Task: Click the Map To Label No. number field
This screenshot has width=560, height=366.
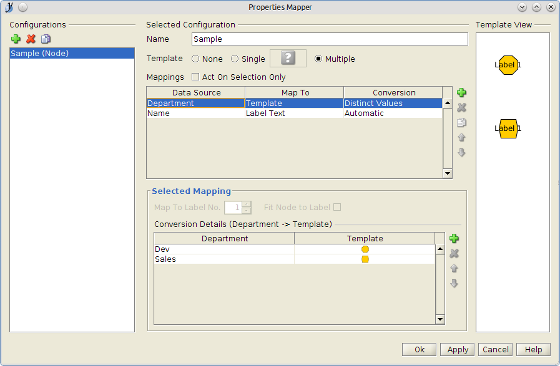Action: [233, 207]
